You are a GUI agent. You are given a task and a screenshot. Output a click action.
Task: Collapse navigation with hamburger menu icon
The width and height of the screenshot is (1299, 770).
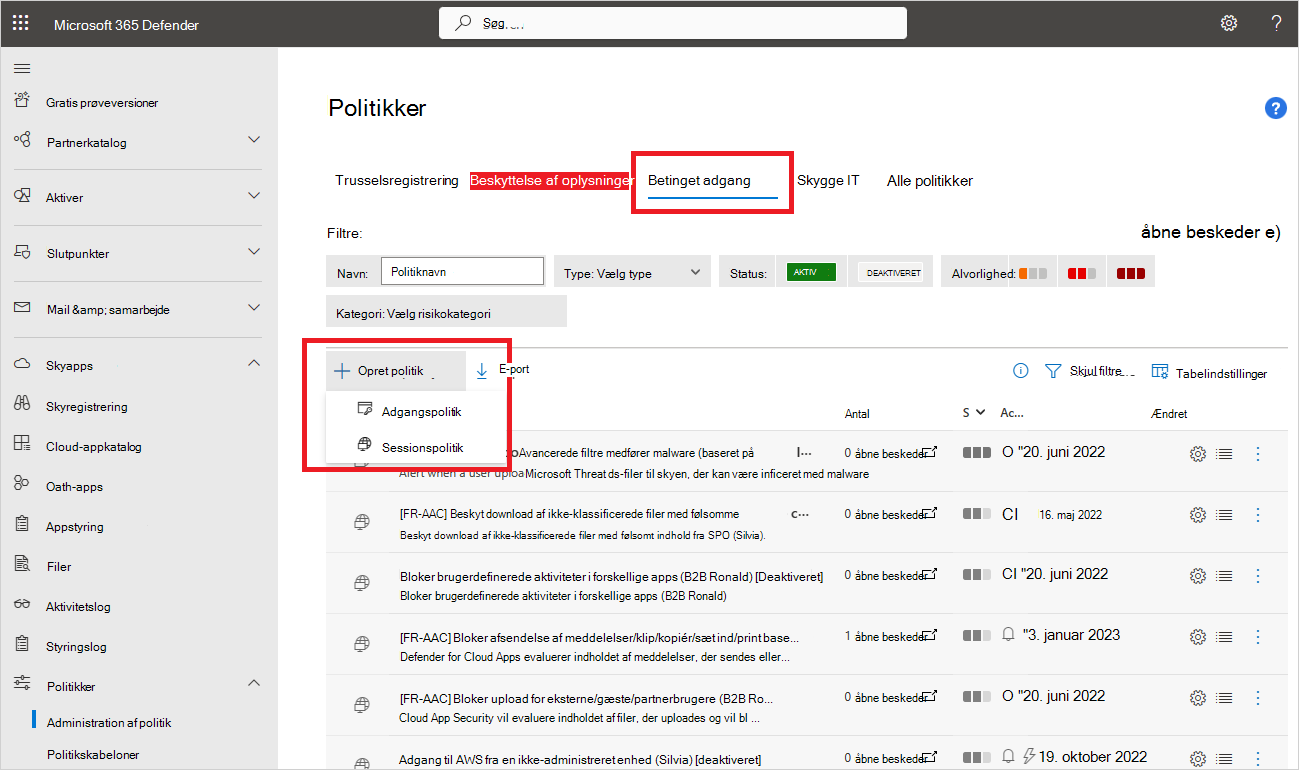(x=22, y=68)
